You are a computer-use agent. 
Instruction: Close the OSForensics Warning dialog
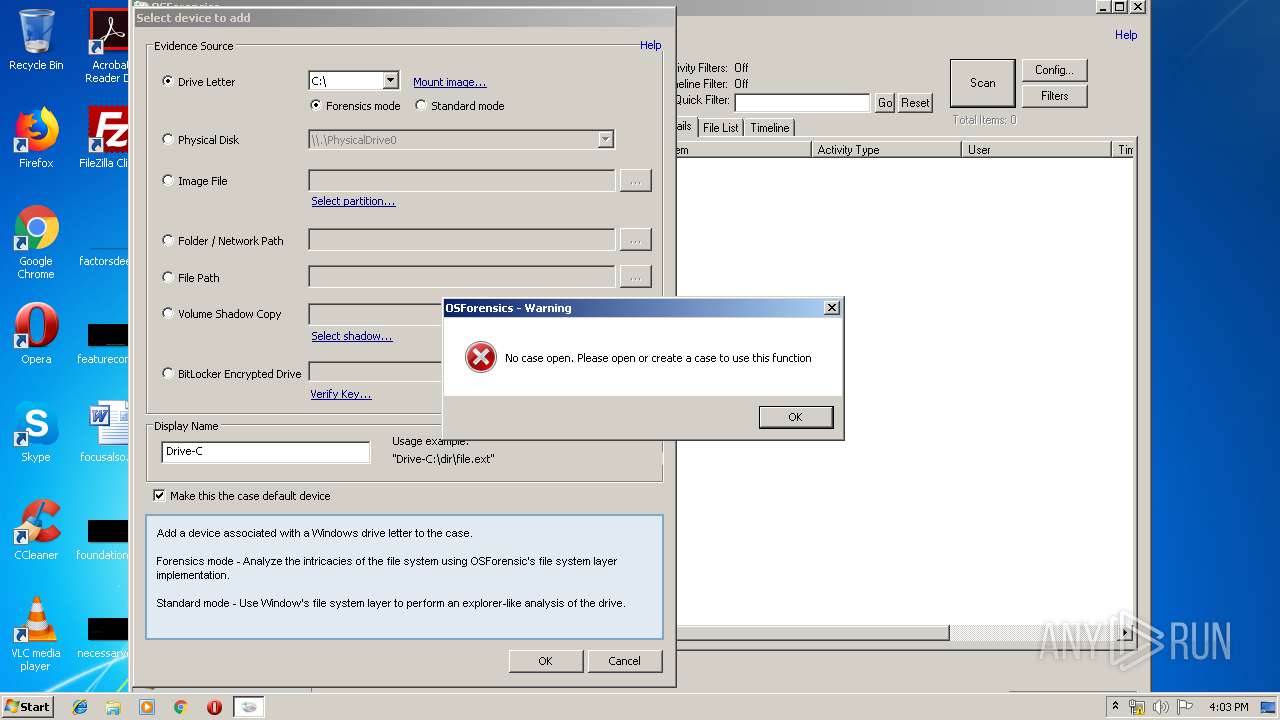[831, 308]
